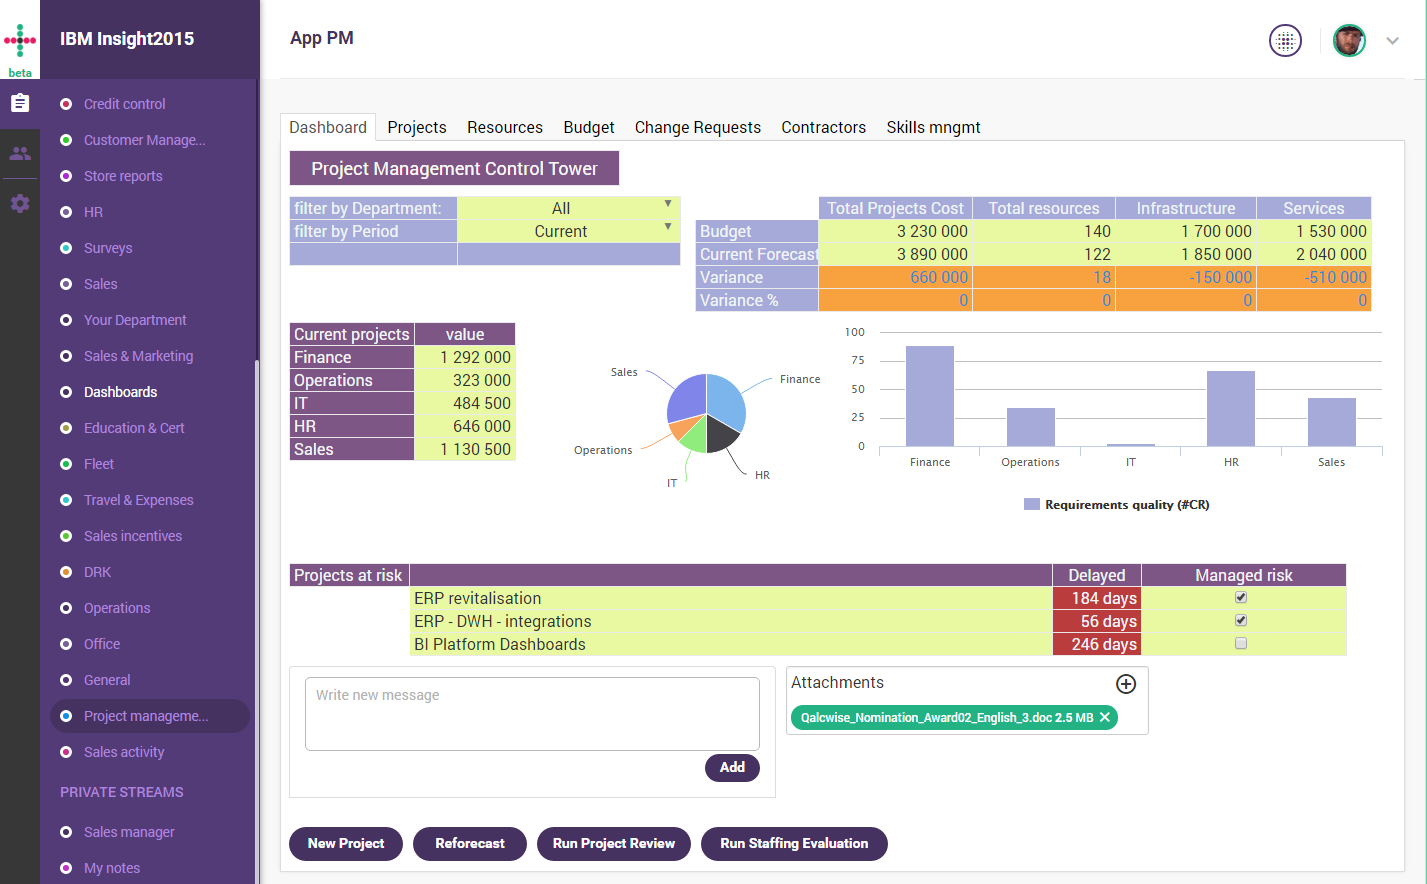The width and height of the screenshot is (1427, 884).
Task: Add attachment with the plus circle icon
Action: tap(1126, 684)
